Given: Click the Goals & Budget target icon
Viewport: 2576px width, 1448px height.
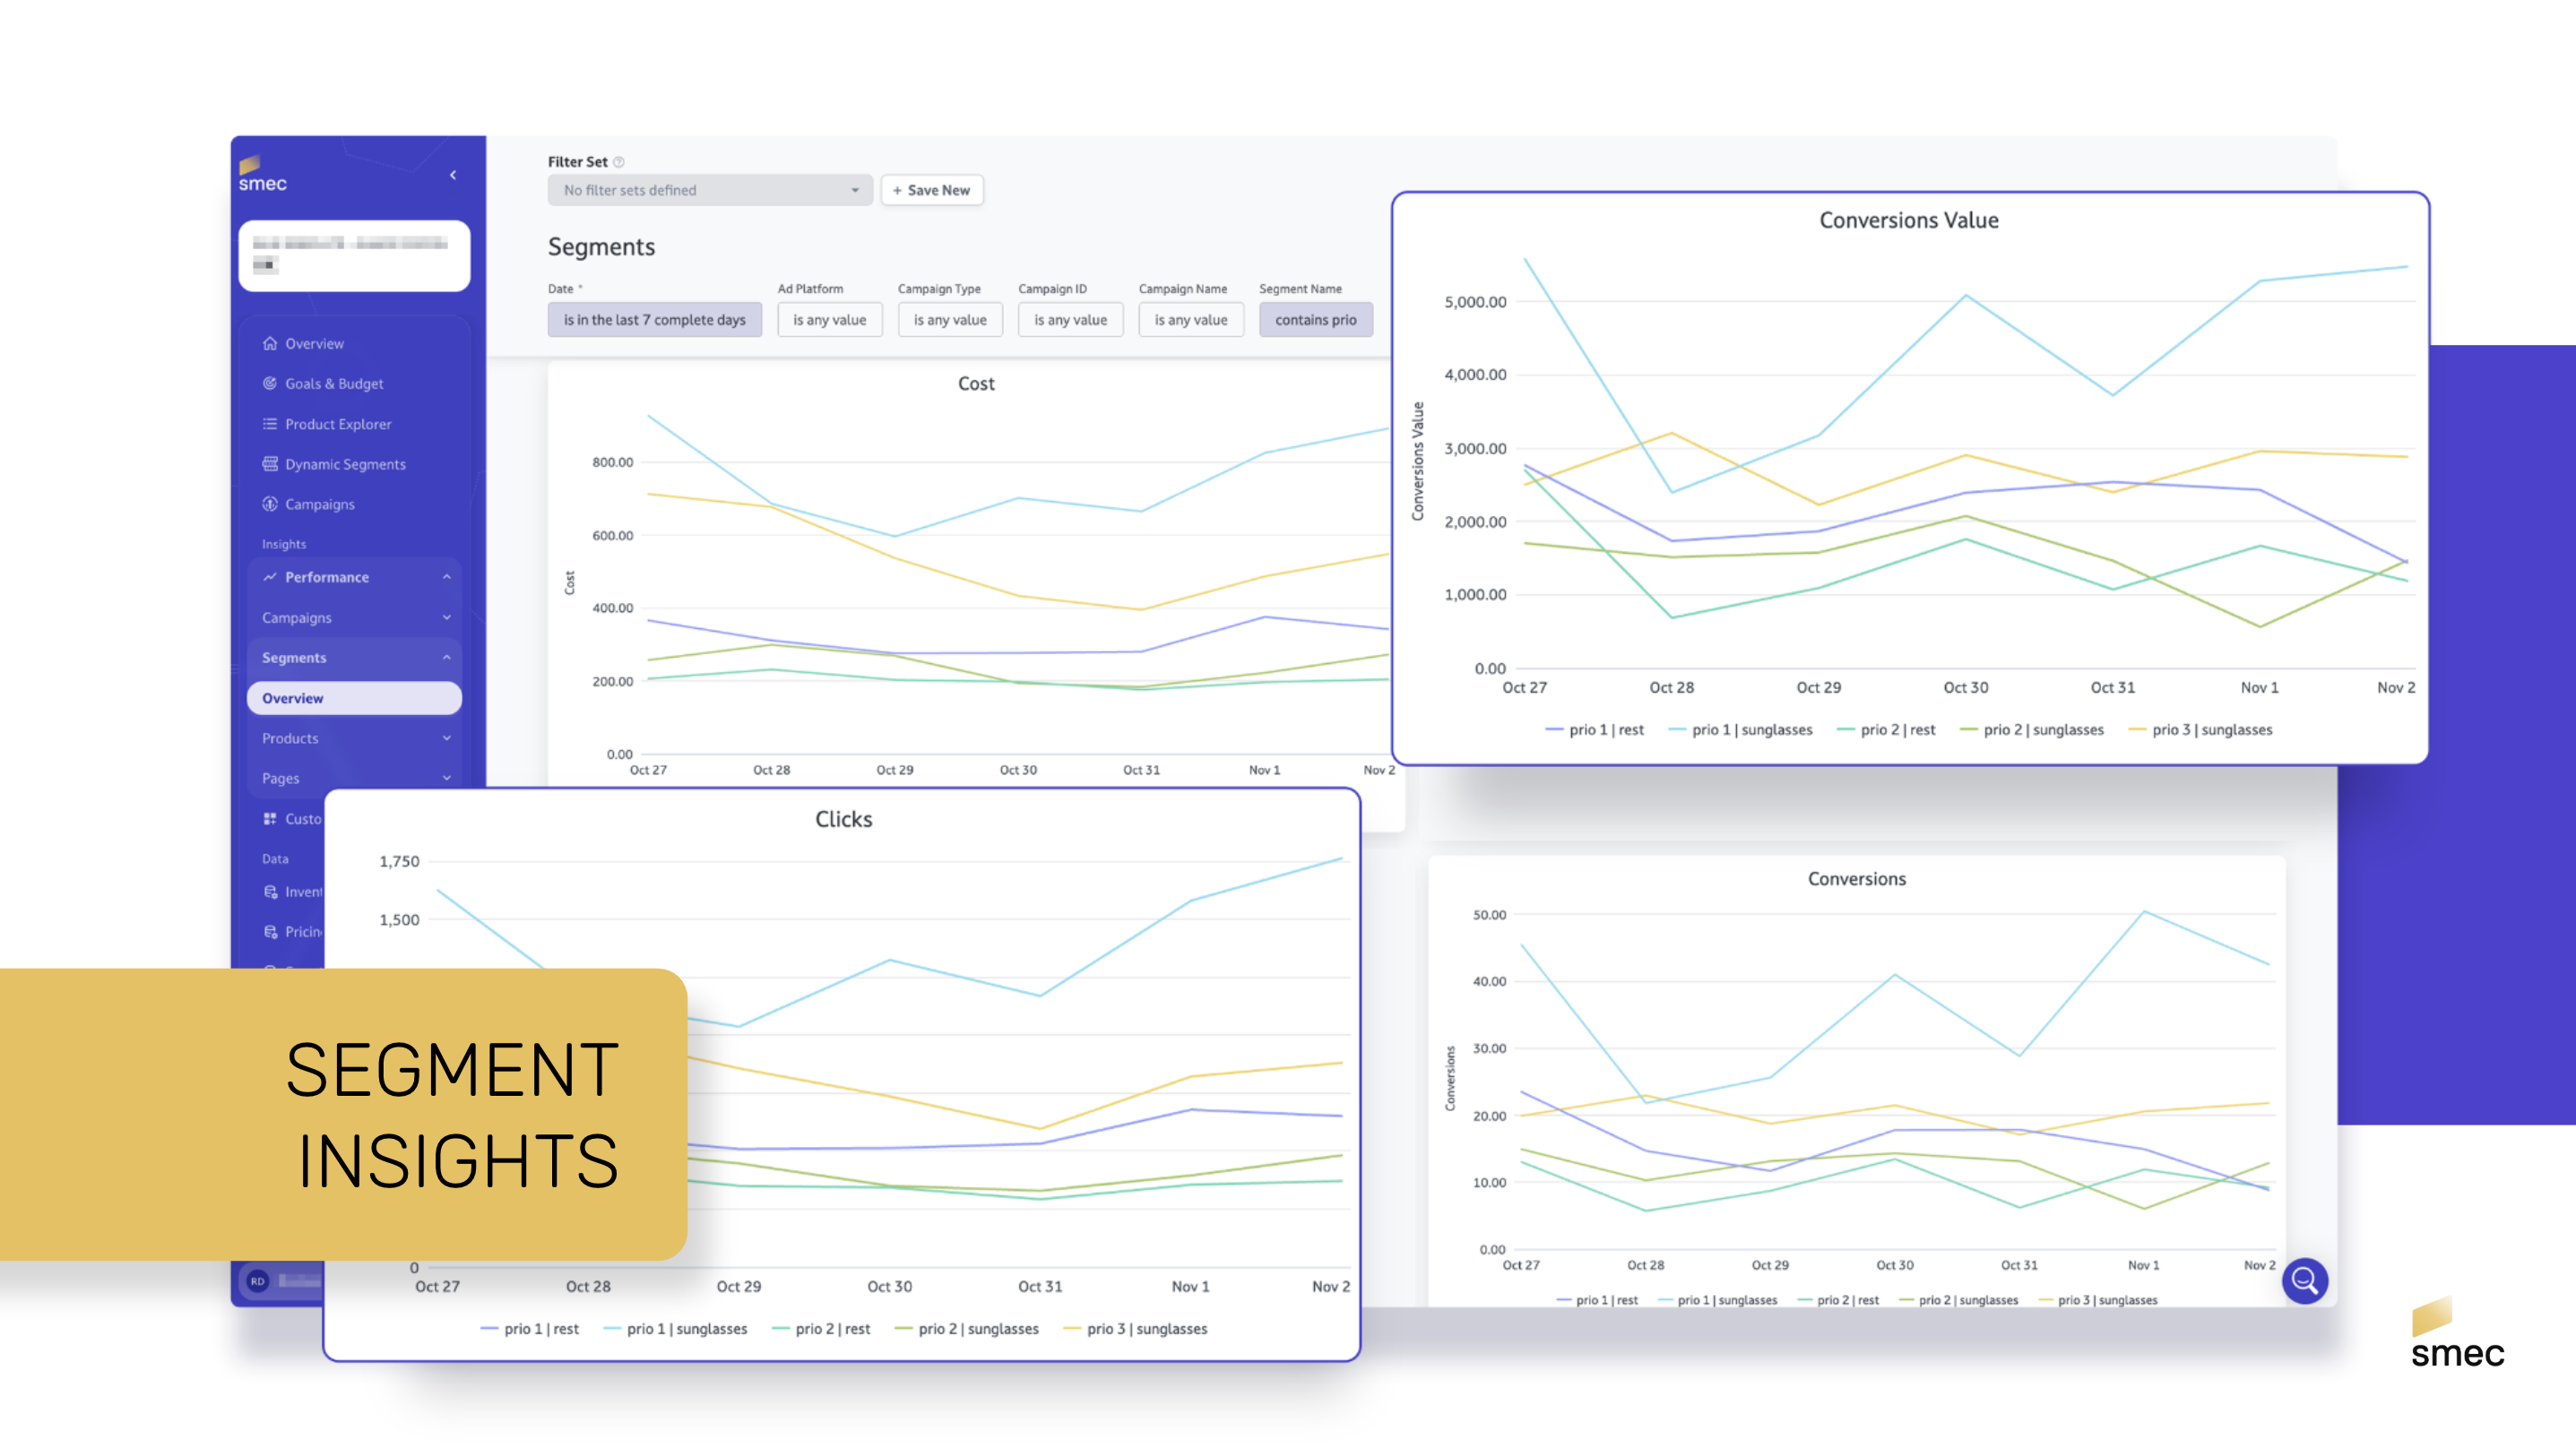Looking at the screenshot, I should tap(269, 383).
